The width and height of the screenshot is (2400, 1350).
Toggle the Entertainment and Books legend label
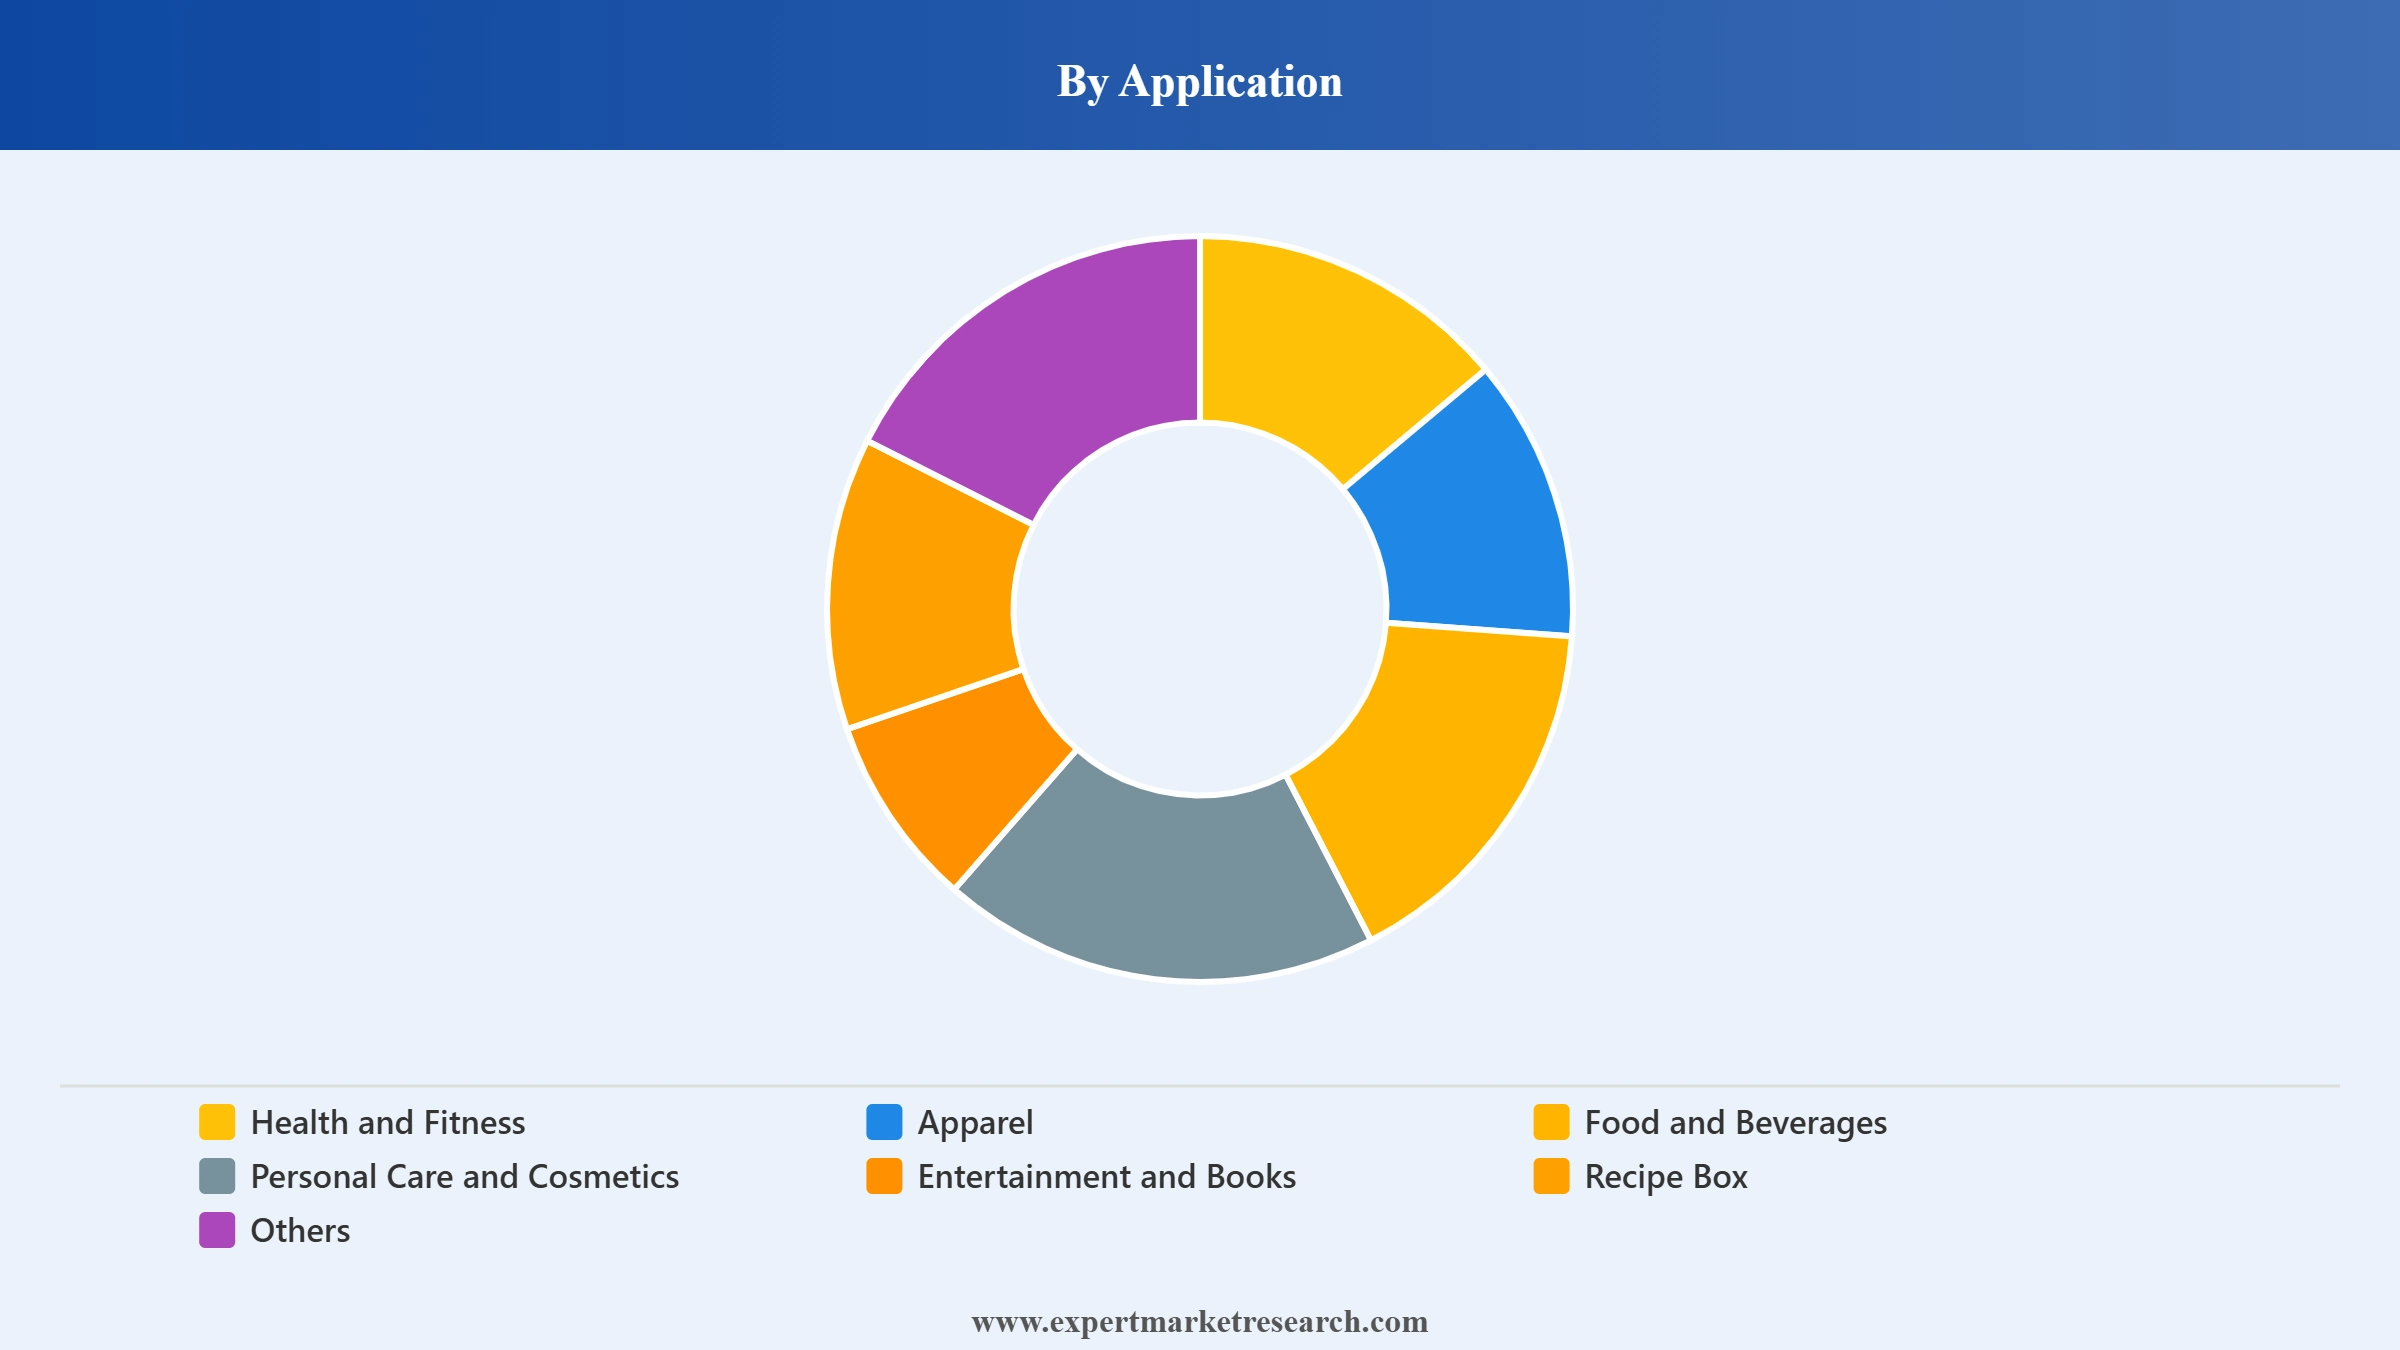(1107, 1177)
